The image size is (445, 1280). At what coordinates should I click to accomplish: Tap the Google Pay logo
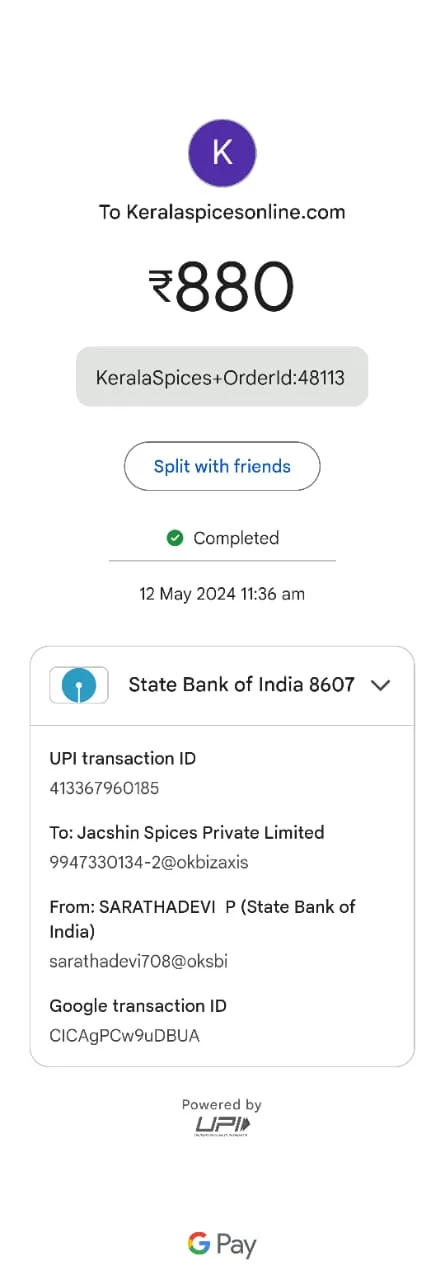(x=222, y=1245)
